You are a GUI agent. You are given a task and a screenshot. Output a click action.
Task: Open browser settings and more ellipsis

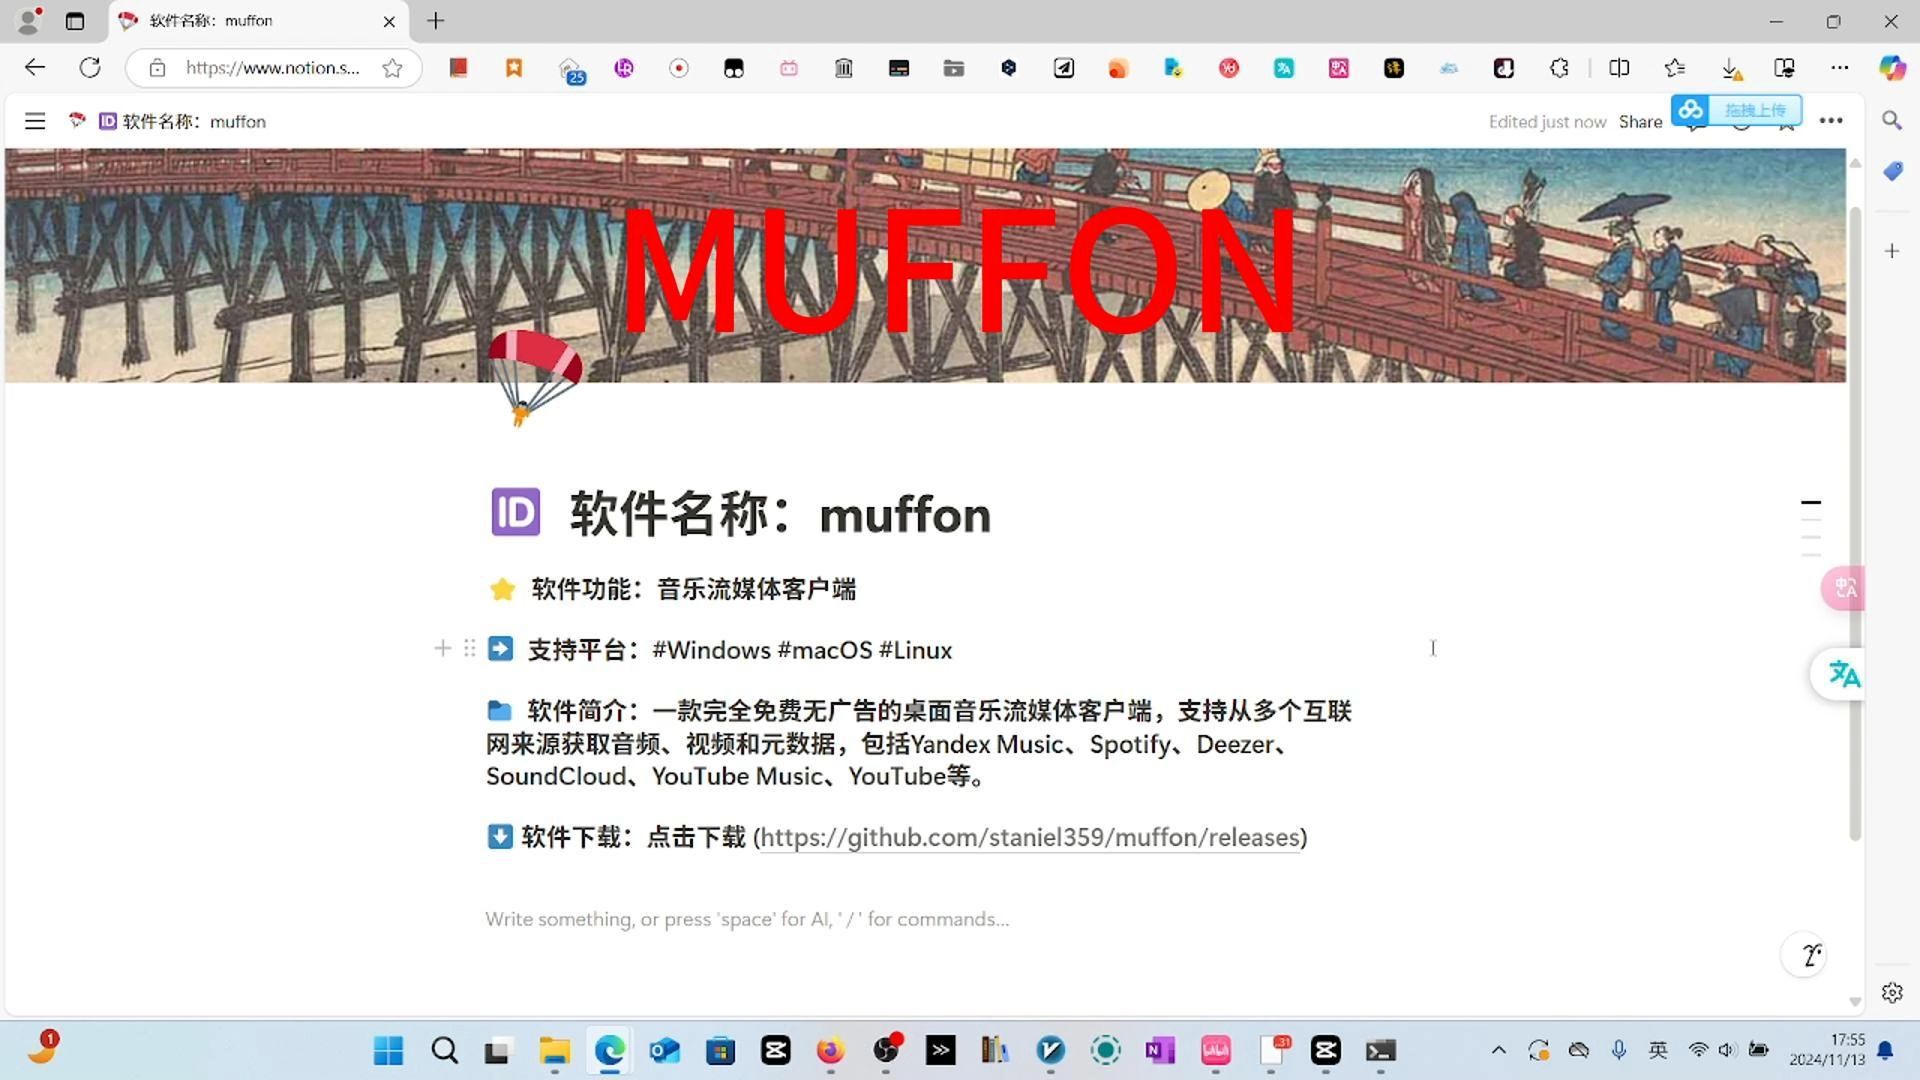pos(1840,68)
